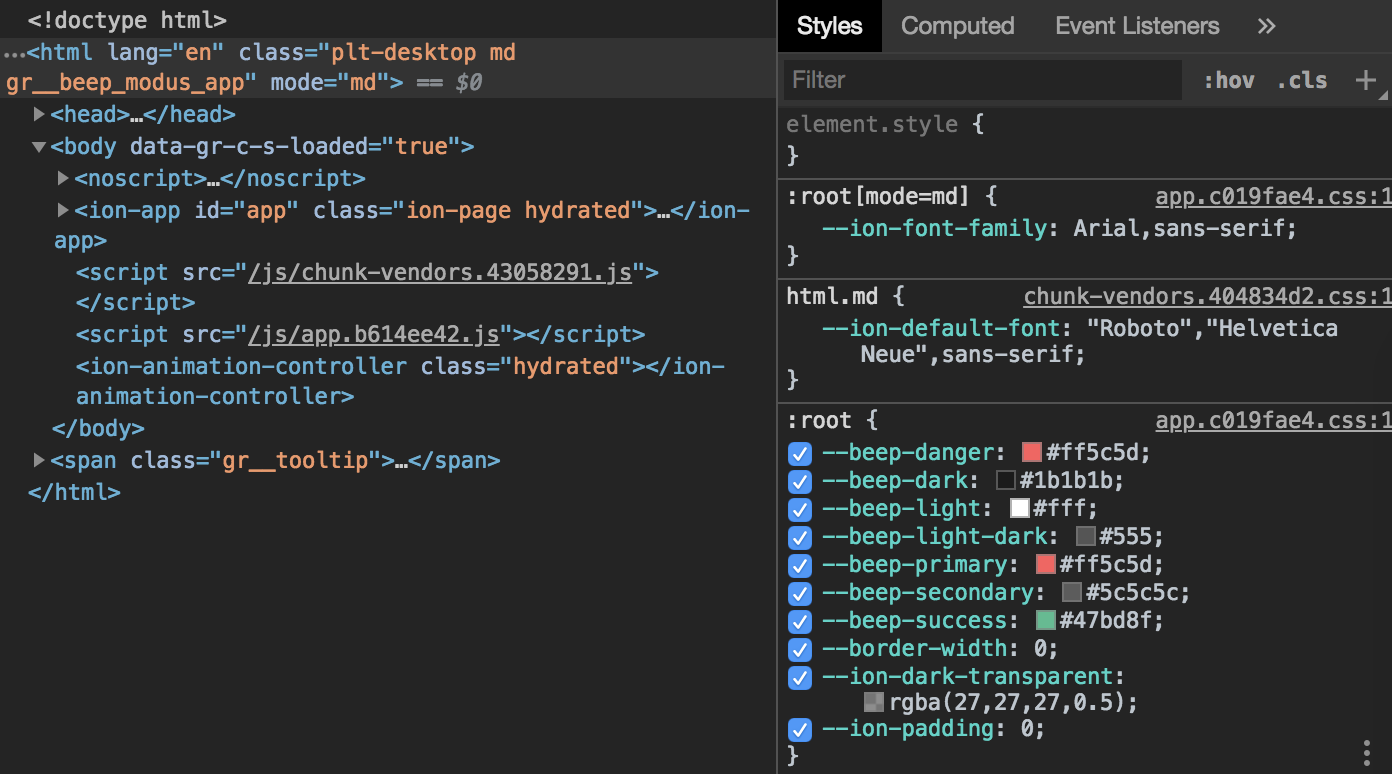Expand the head element node

click(40, 113)
